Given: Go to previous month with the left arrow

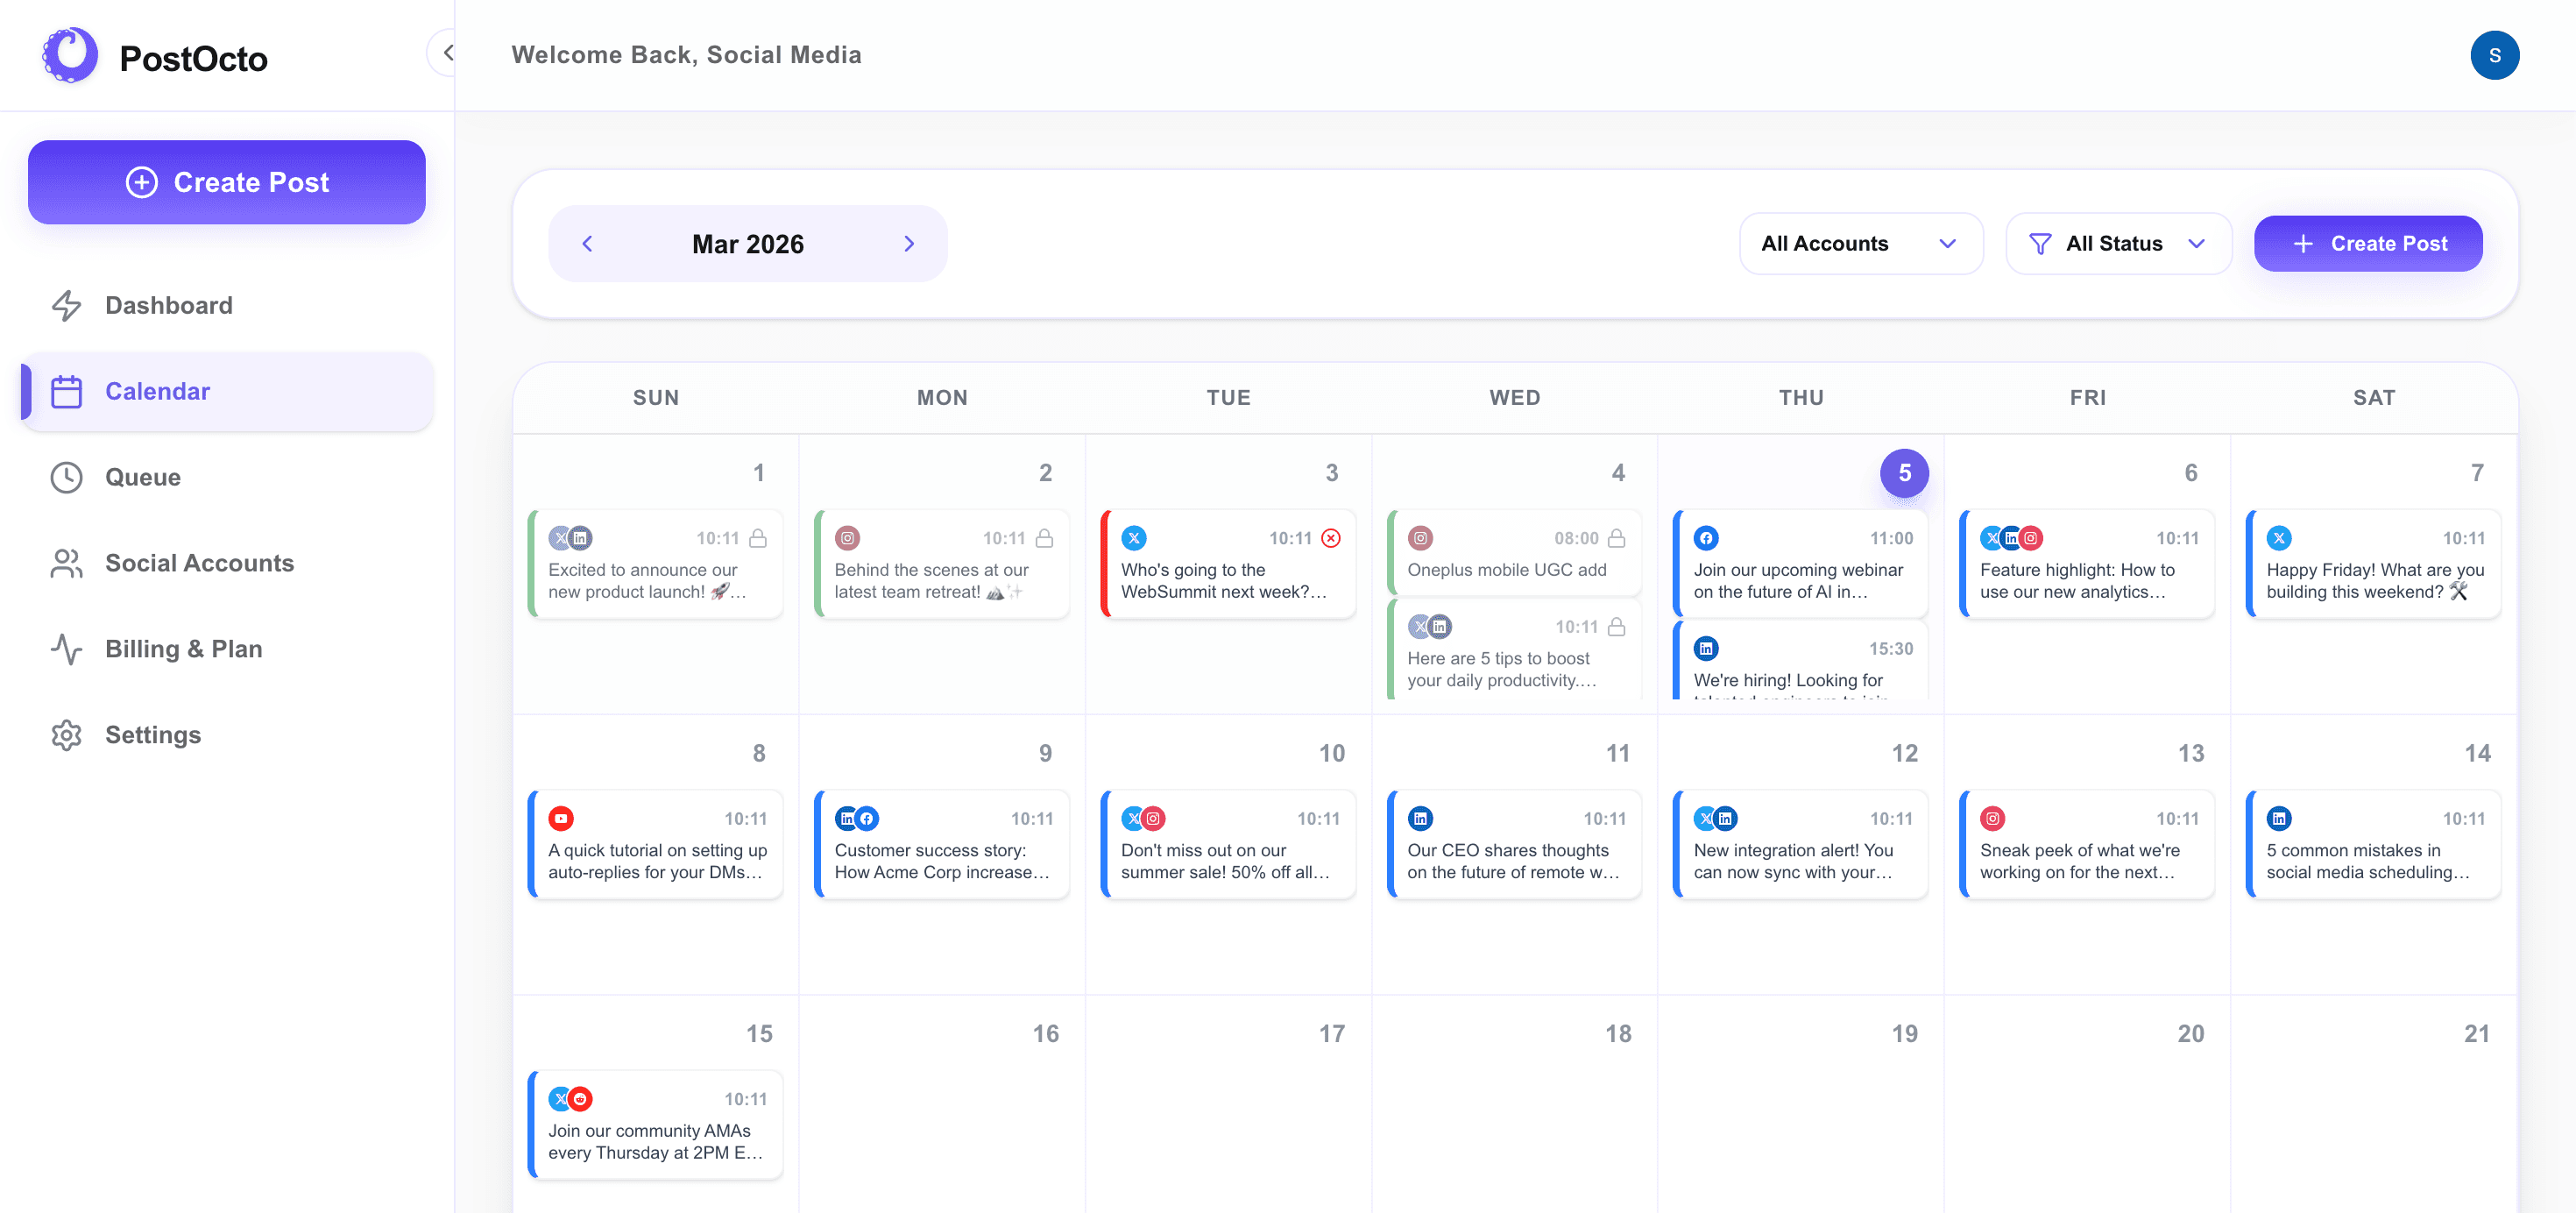Looking at the screenshot, I should (588, 243).
